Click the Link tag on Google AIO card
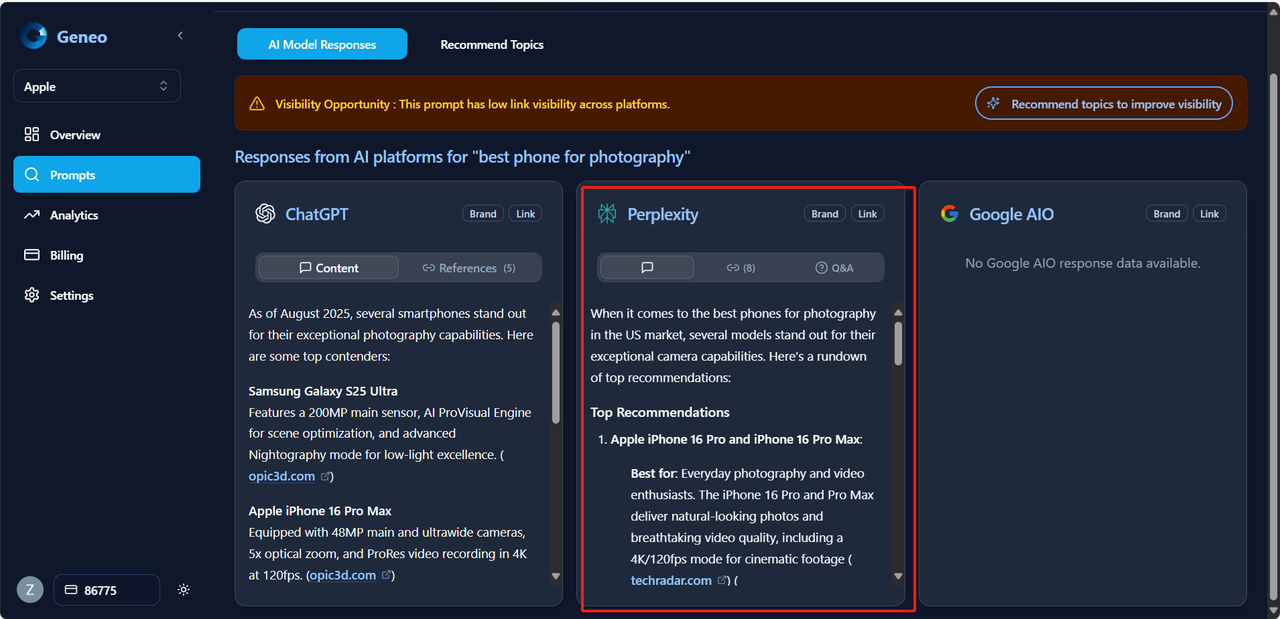This screenshot has width=1280, height=619. pos(1210,214)
